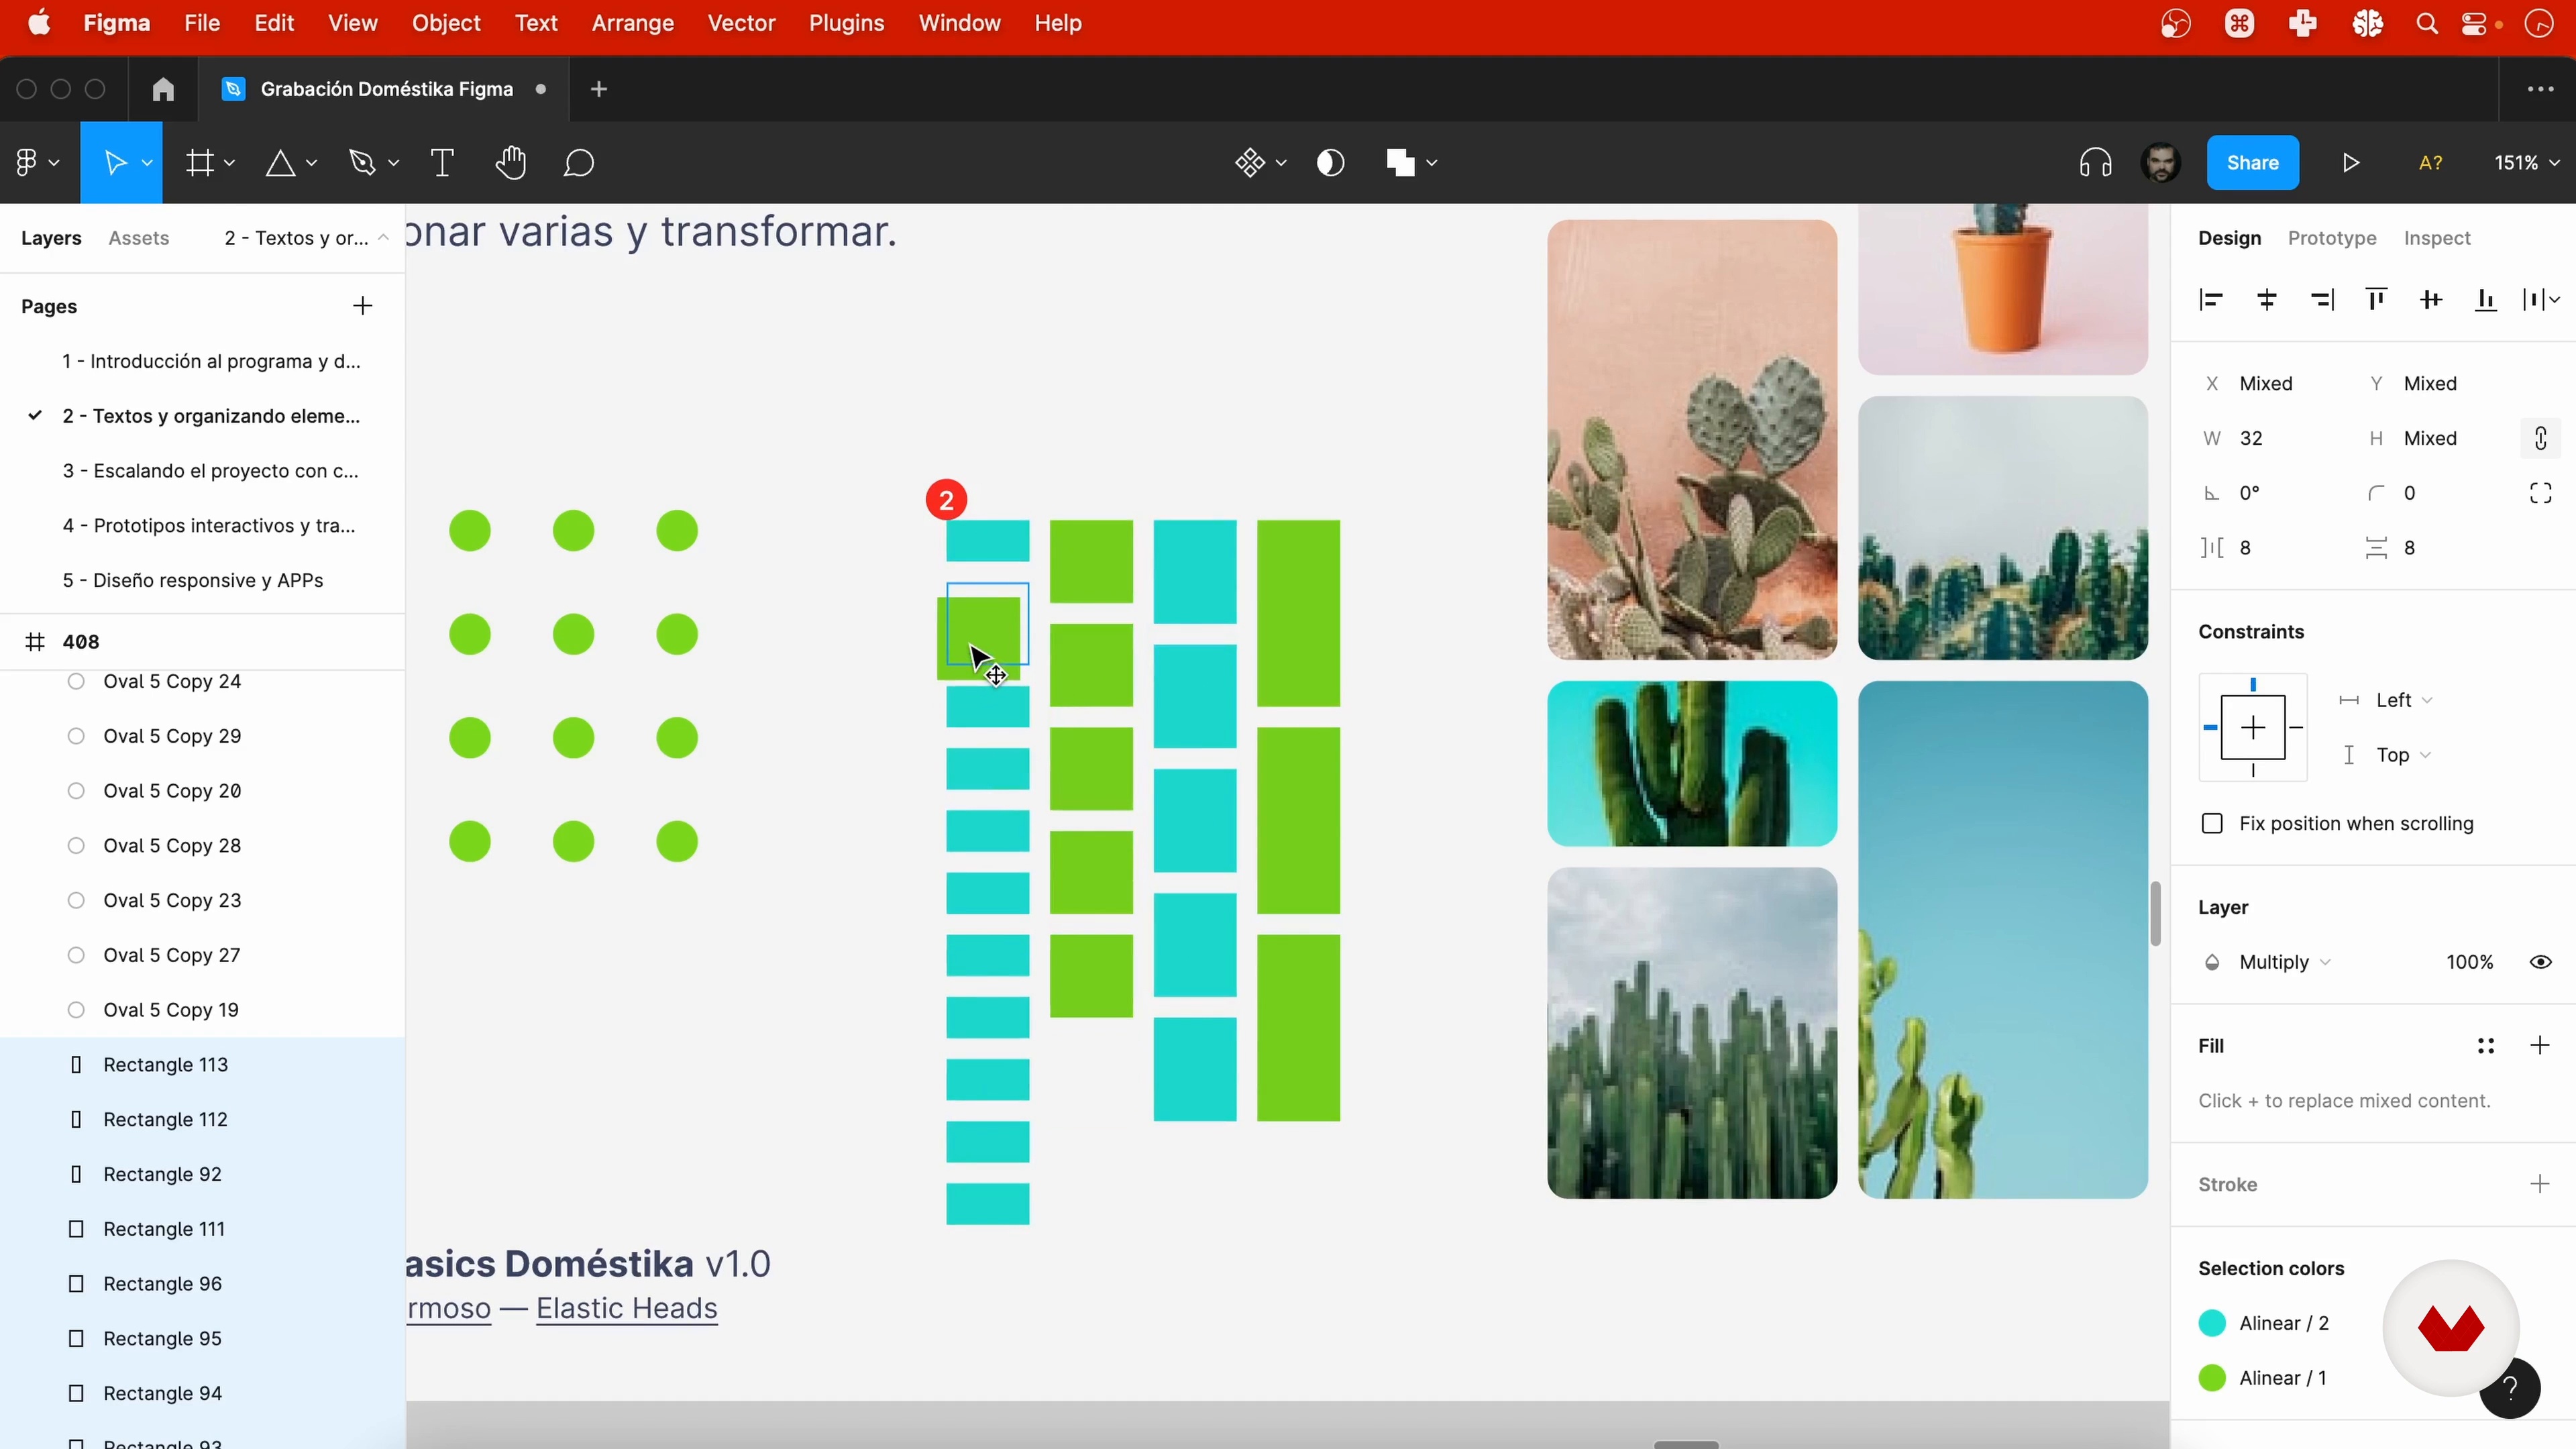The height and width of the screenshot is (1449, 2576).
Task: Toggle independent corner radius
Action: pos(2540,493)
